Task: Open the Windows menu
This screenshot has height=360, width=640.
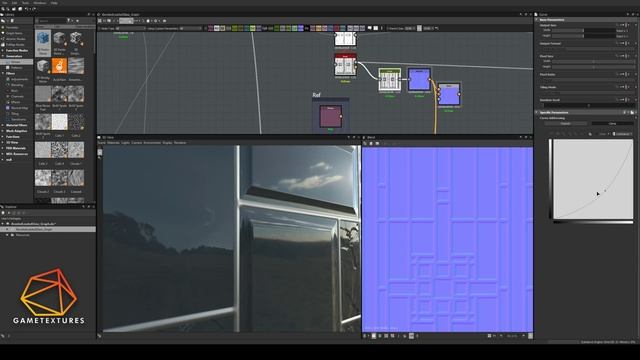Action: (40, 3)
